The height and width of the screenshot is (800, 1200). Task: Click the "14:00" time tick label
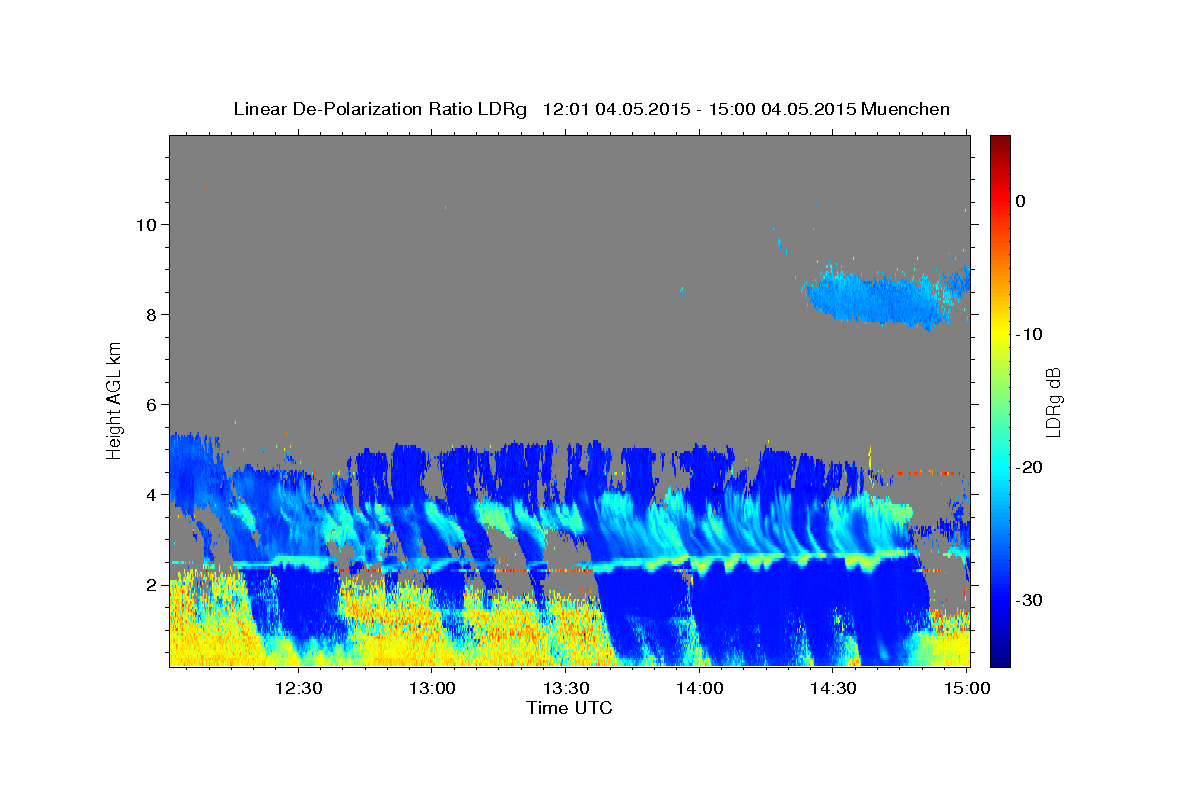tap(700, 688)
